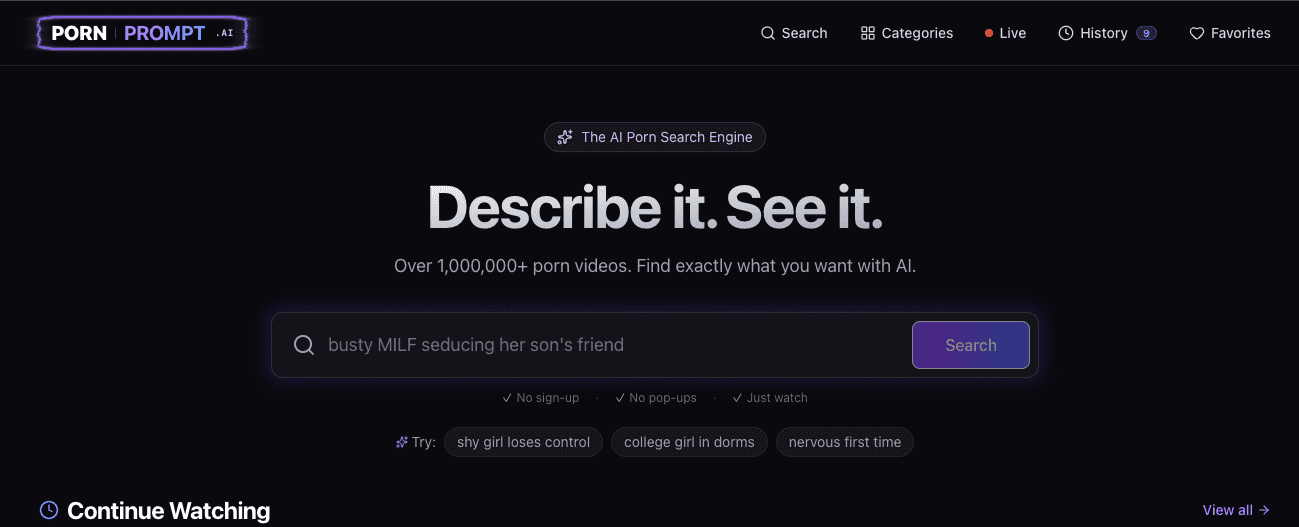This screenshot has width=1299, height=527.
Task: Click the magnifier icon inside search box
Action: pos(304,345)
